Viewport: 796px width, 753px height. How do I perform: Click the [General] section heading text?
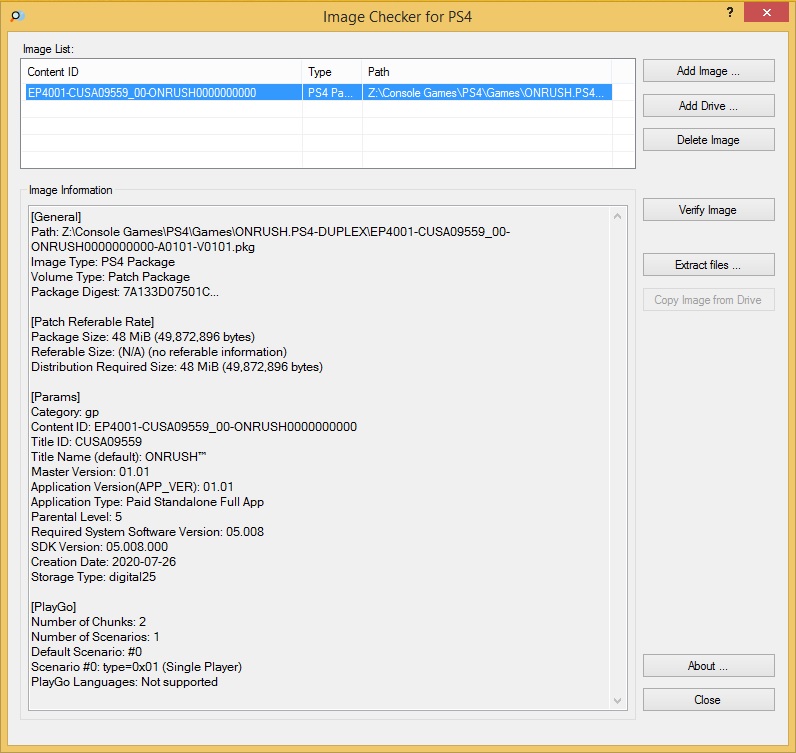pos(56,217)
